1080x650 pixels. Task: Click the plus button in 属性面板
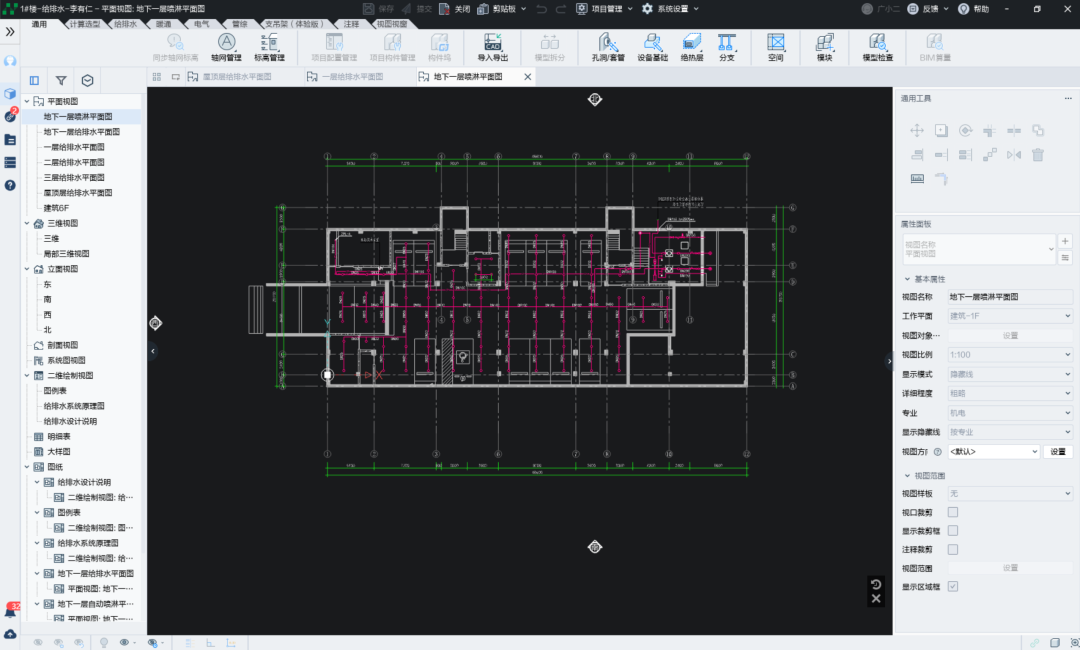pyautogui.click(x=1065, y=241)
